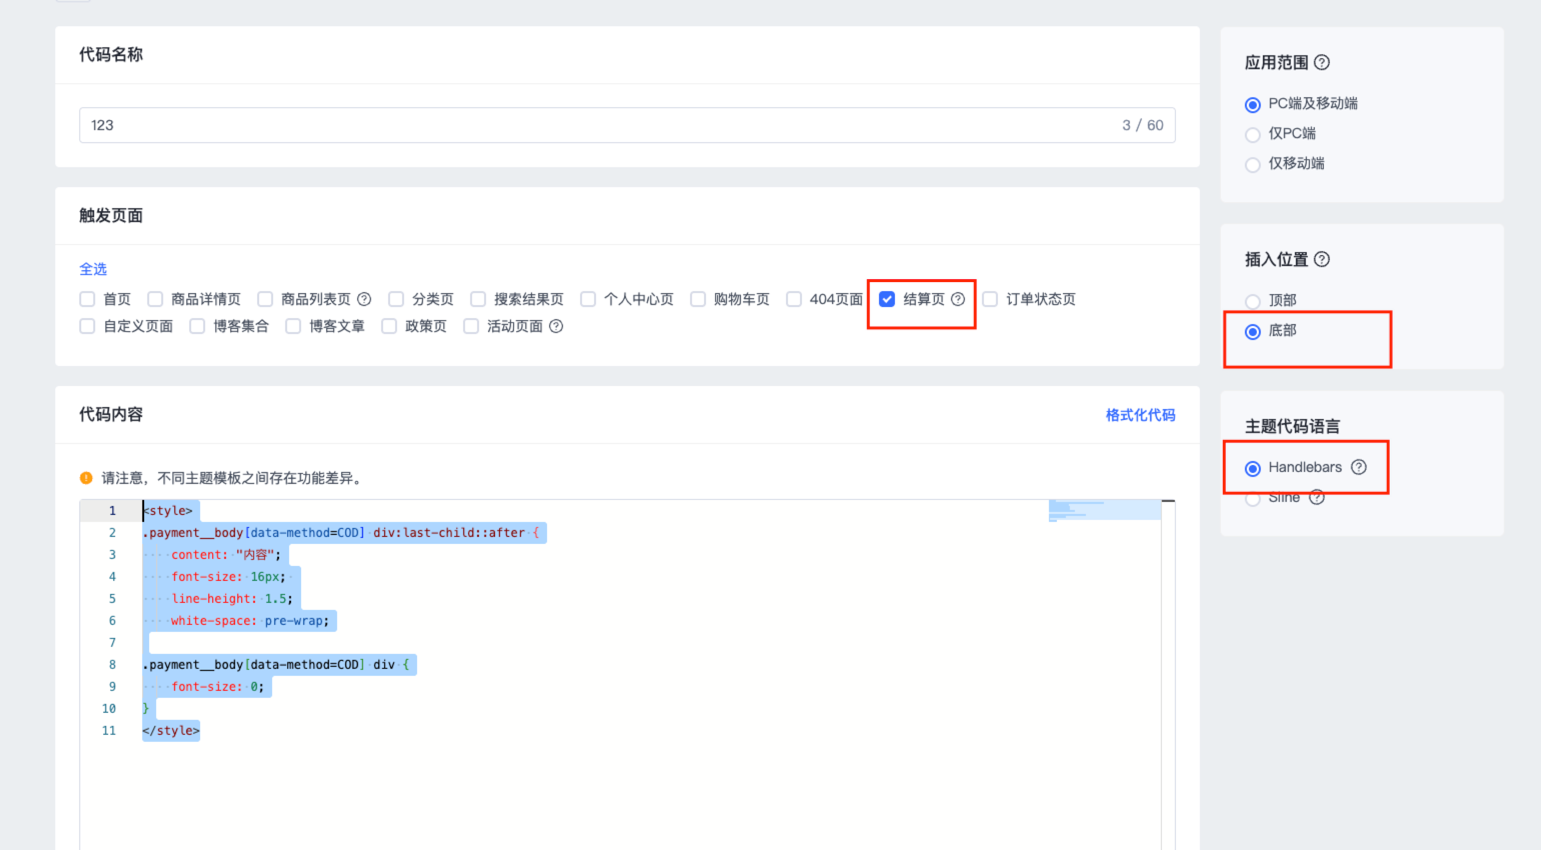Click the orange warning notice icon
Image resolution: width=1541 pixels, height=850 pixels.
86,478
